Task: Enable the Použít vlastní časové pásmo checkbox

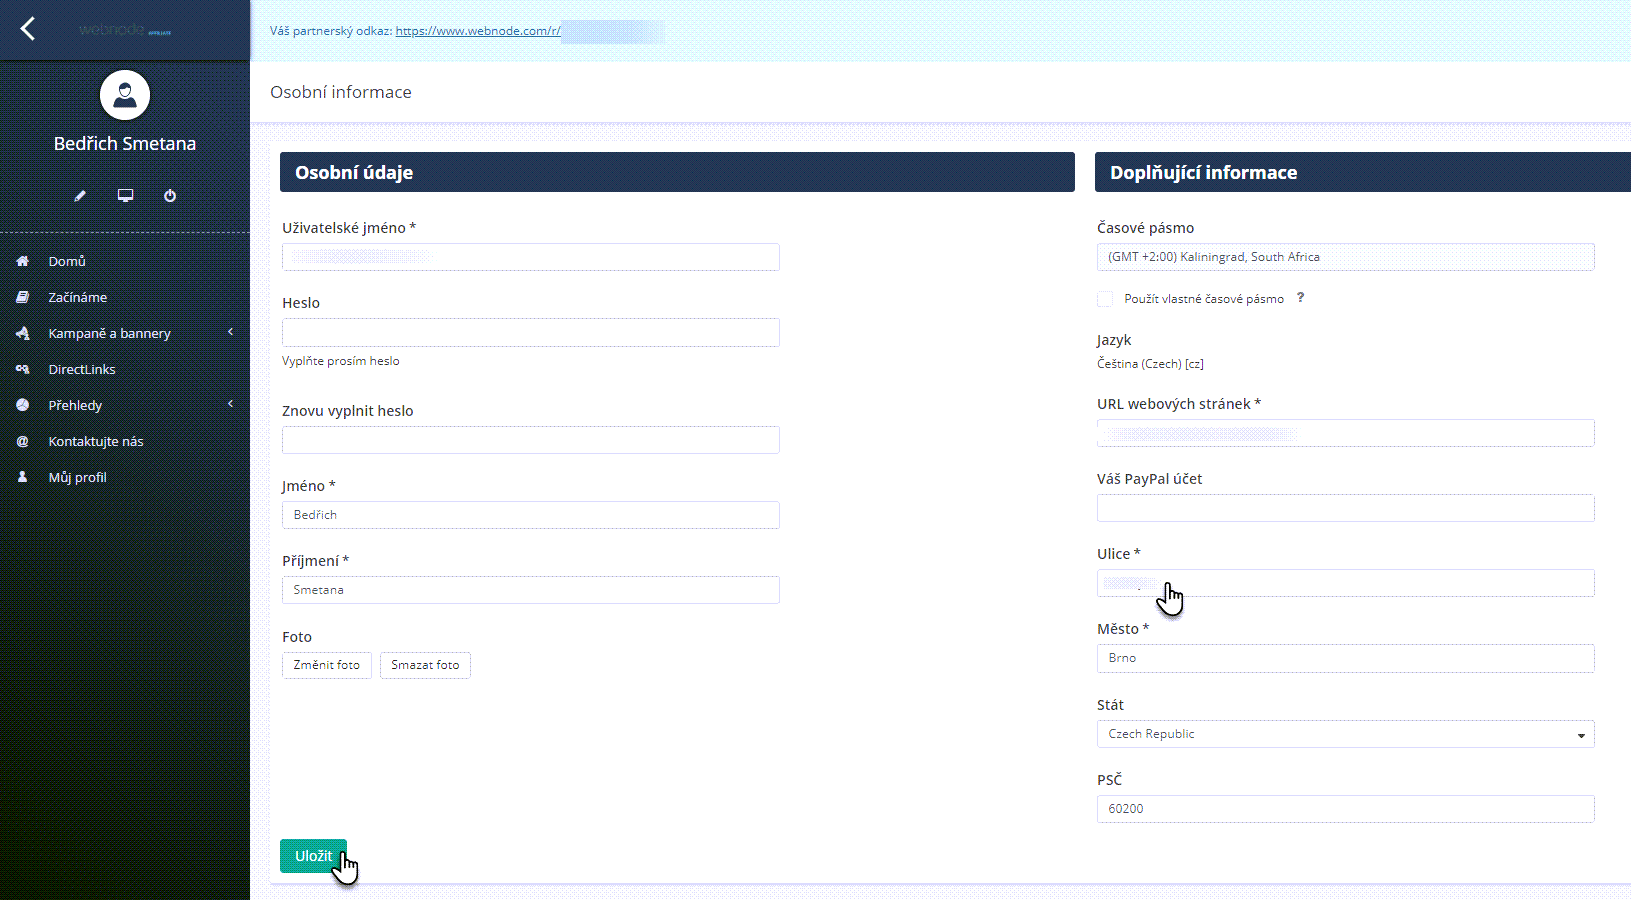Action: coord(1105,299)
